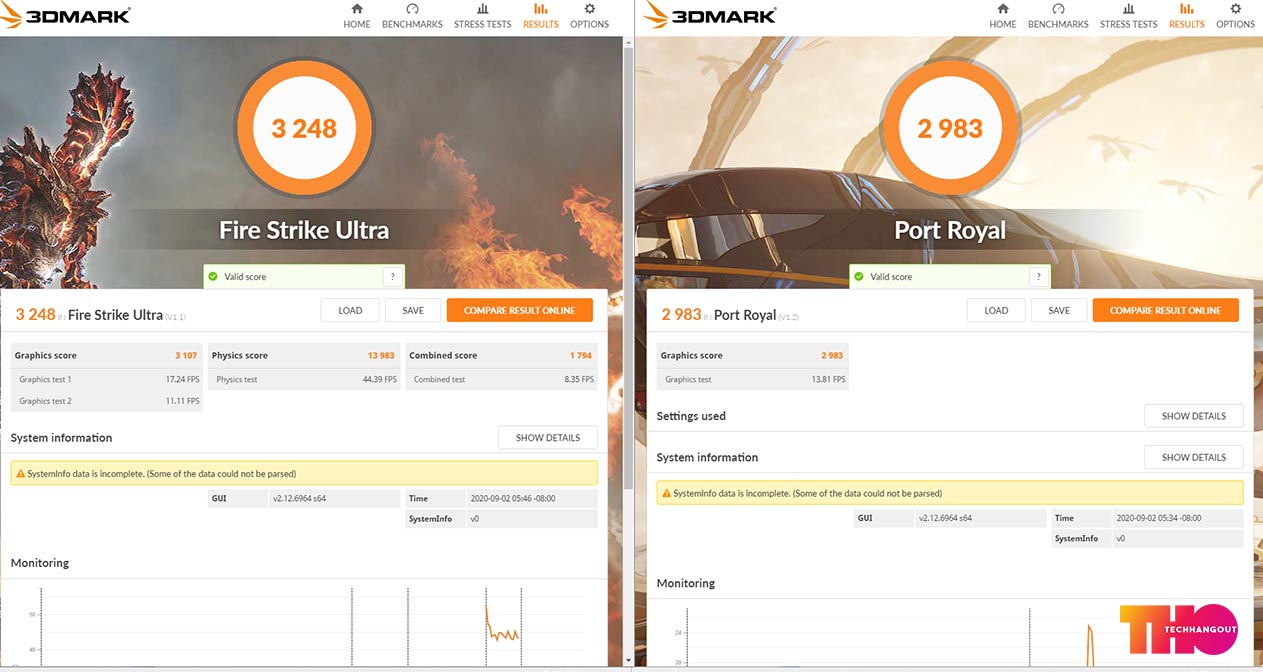This screenshot has width=1263, height=672.
Task: Click the 3DMark logo in the Fire Strike Ultra window
Action: 66,15
